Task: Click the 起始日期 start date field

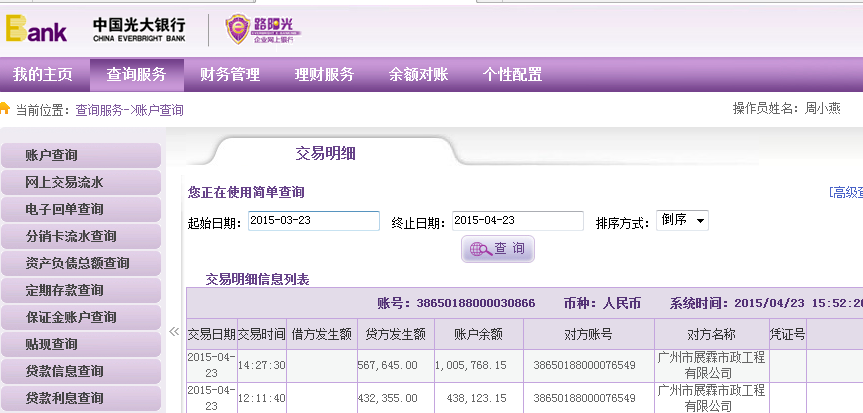Action: tap(313, 221)
